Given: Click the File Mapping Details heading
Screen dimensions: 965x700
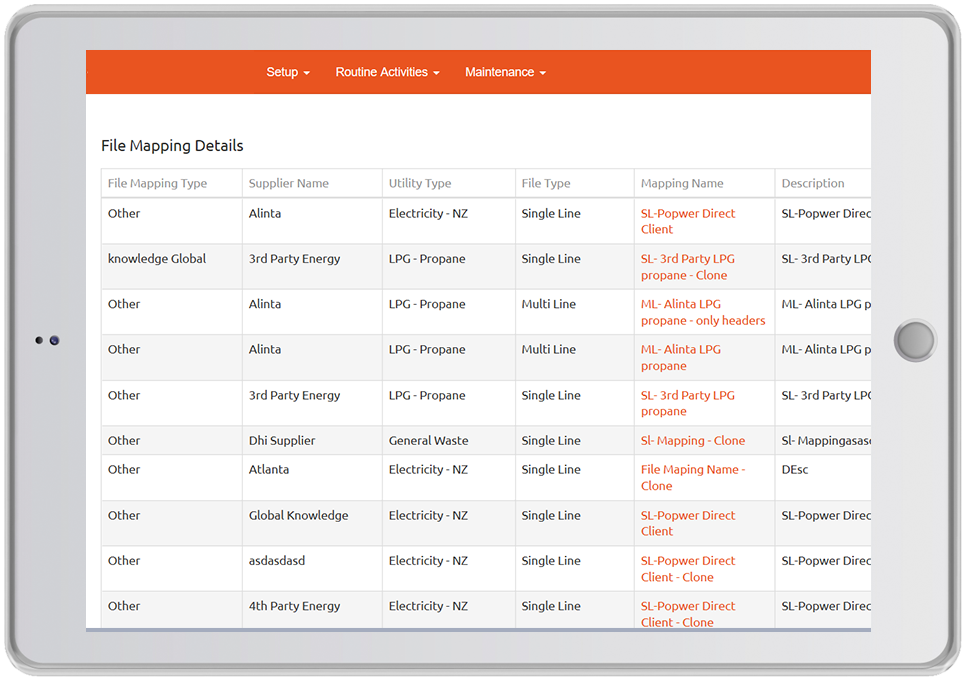Looking at the screenshot, I should (x=172, y=145).
